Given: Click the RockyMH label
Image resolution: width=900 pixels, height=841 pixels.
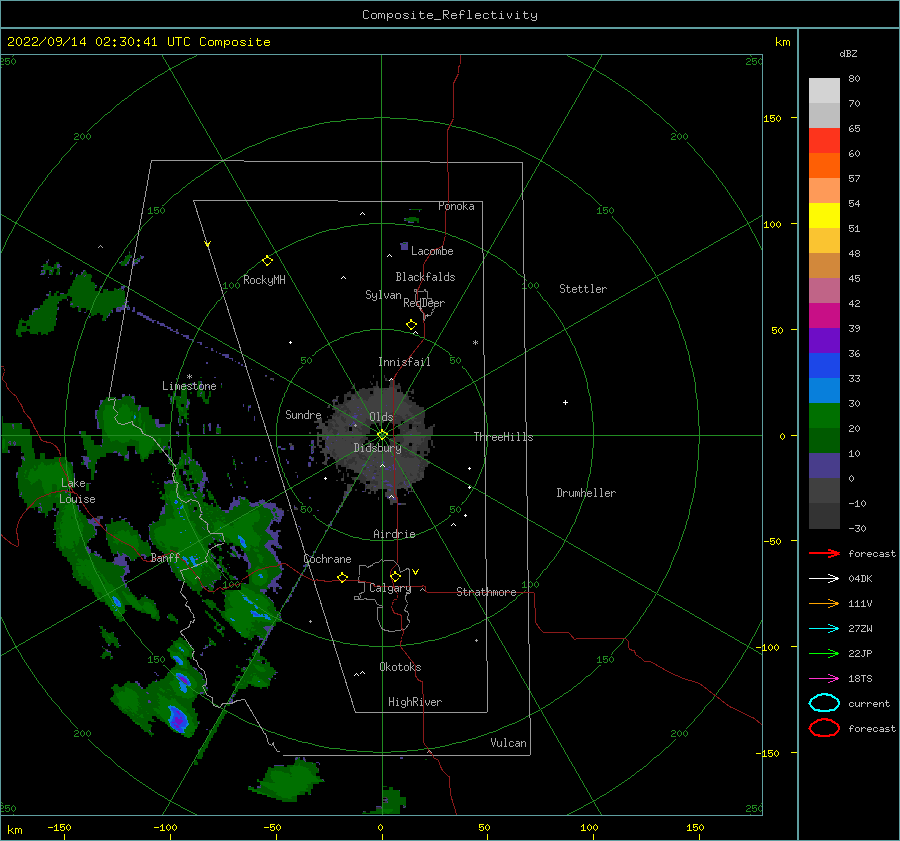Looking at the screenshot, I should pyautogui.click(x=264, y=280).
